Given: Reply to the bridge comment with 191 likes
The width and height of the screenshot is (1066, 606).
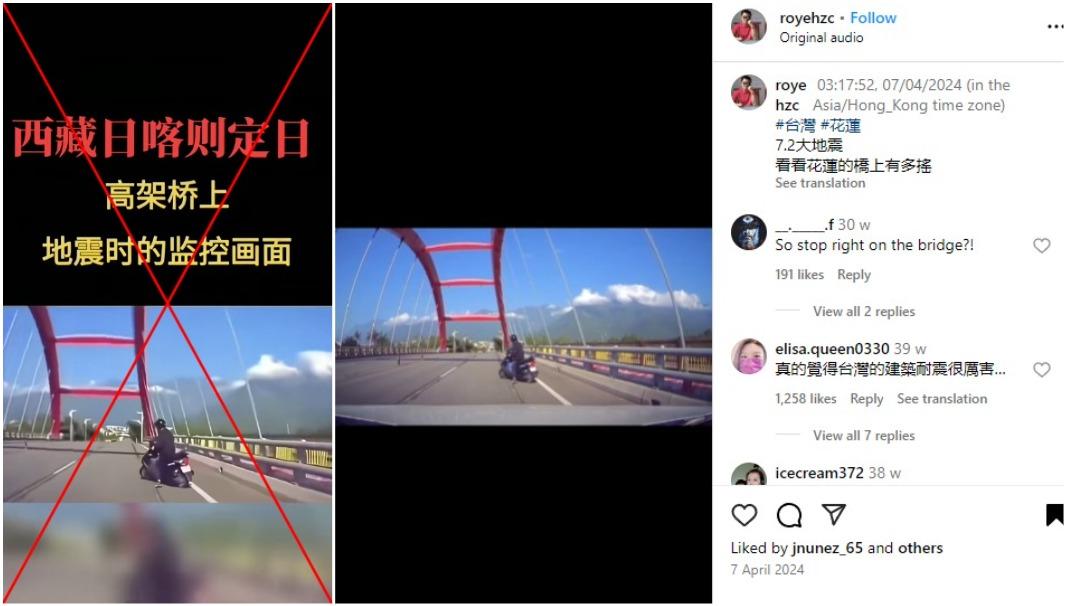Looking at the screenshot, I should [x=854, y=275].
